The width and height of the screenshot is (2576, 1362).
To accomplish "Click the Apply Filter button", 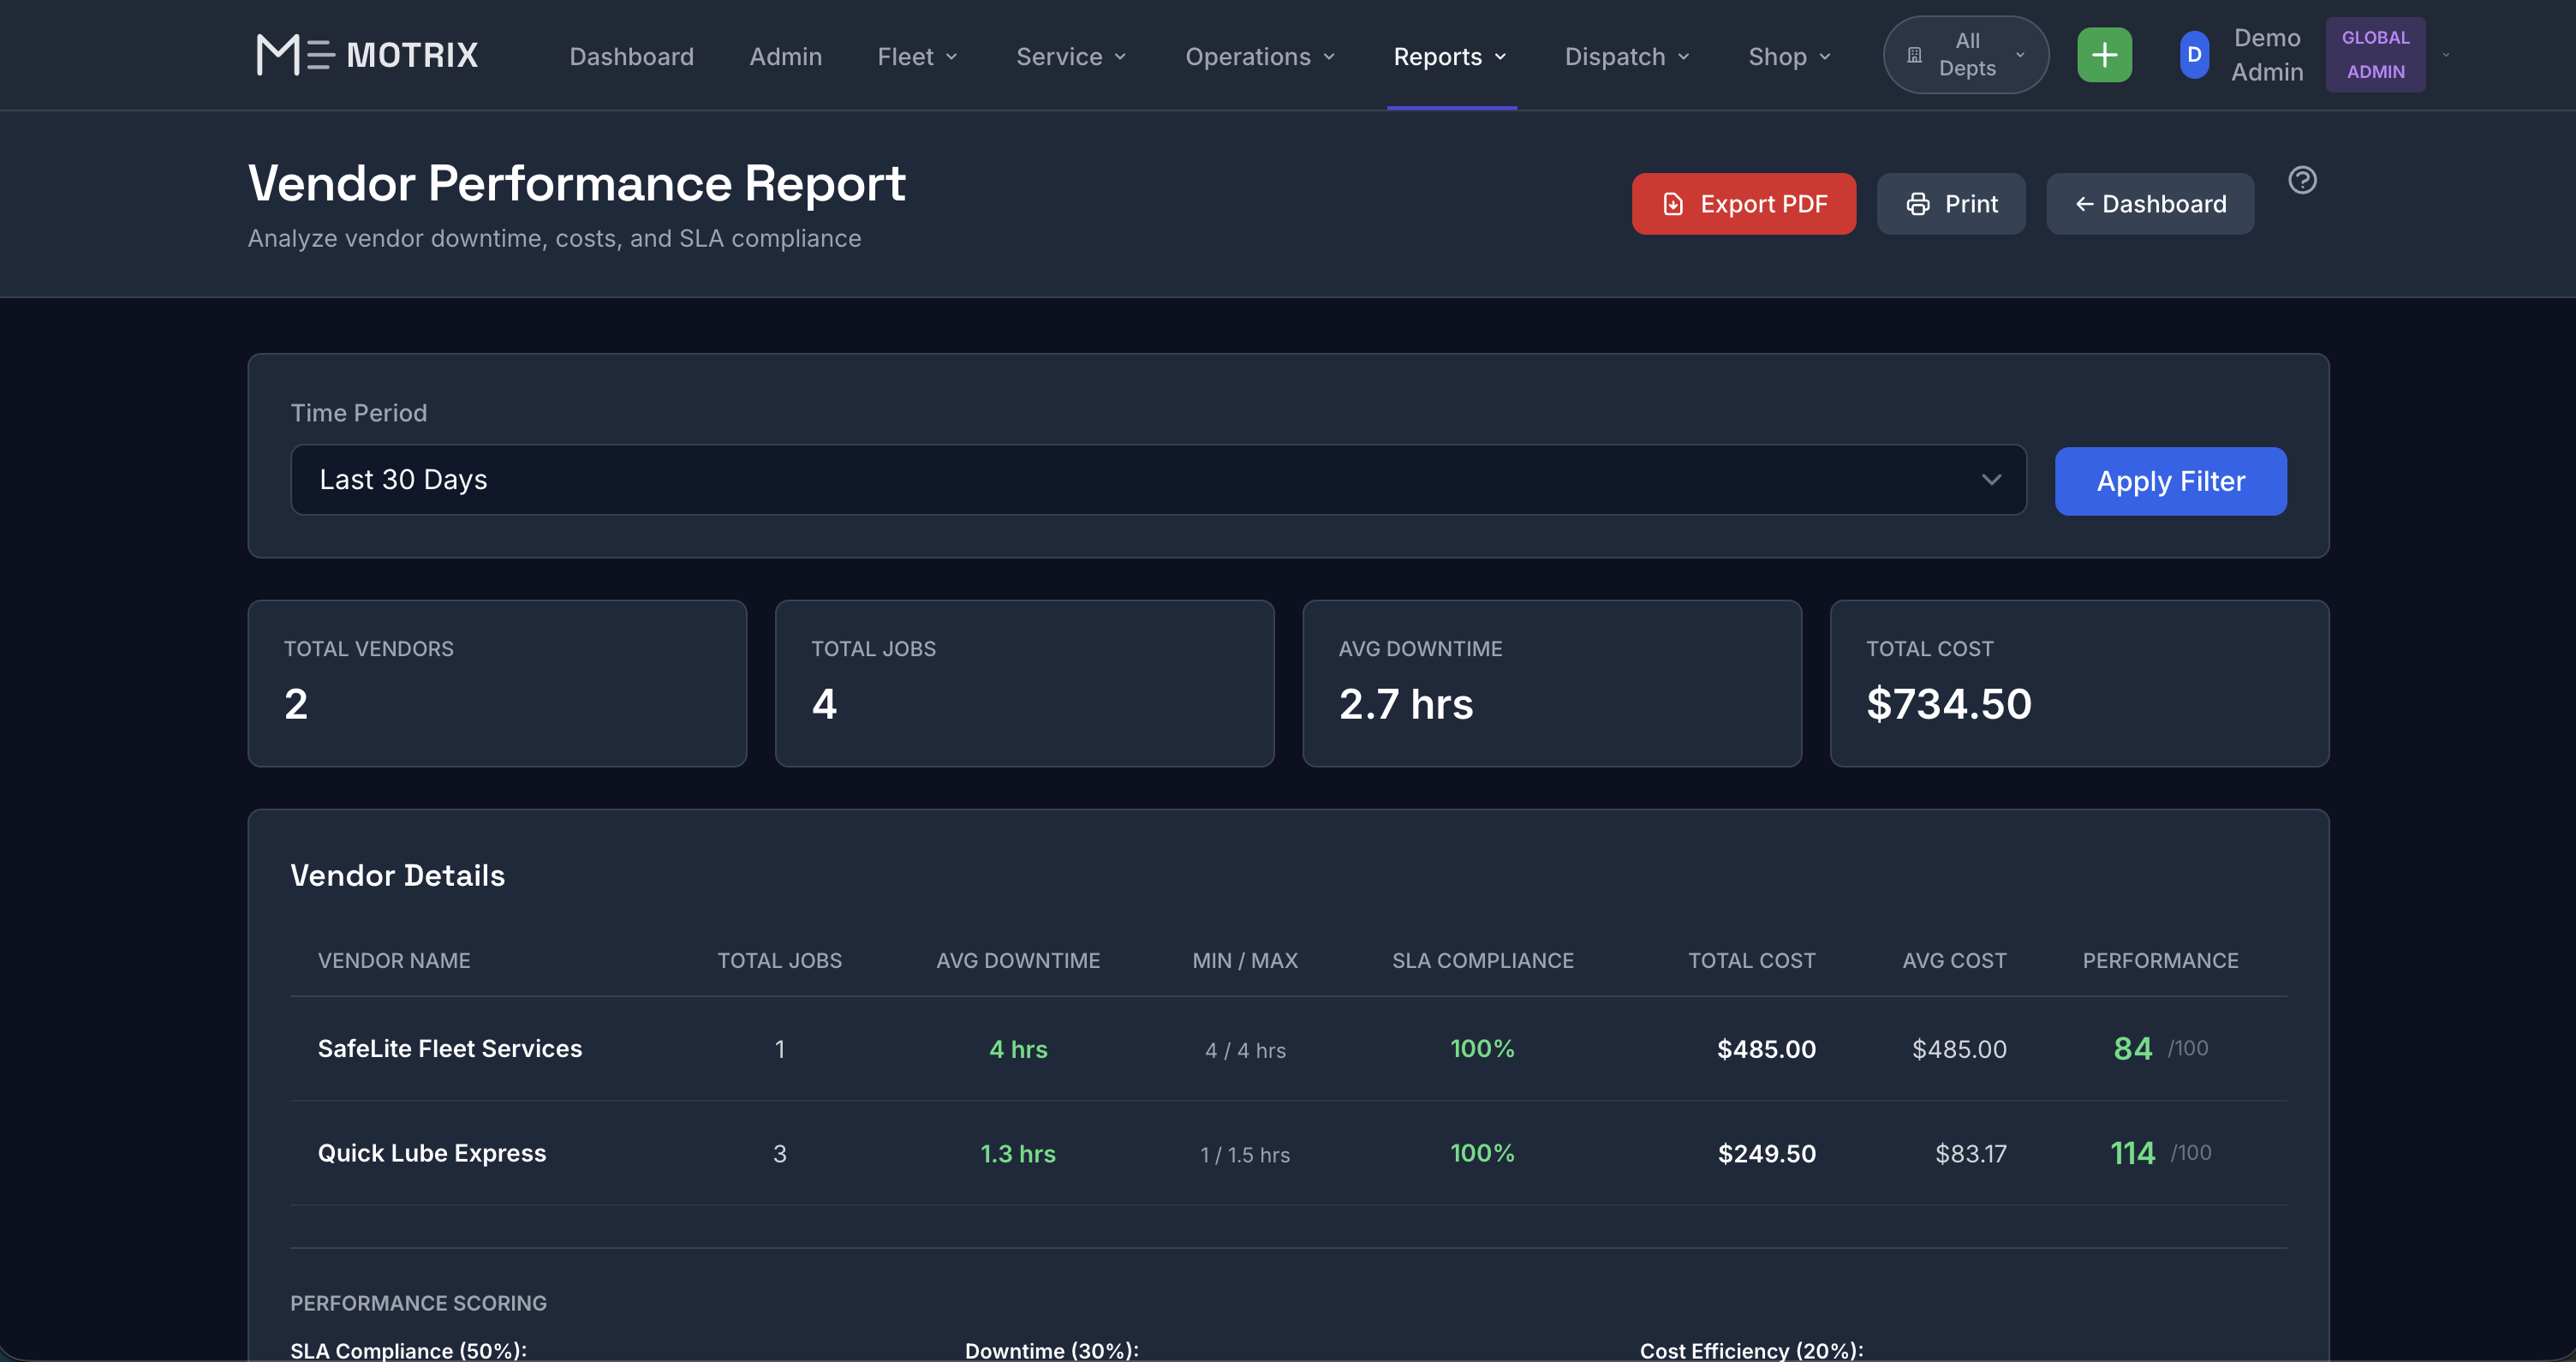I will click(2170, 481).
